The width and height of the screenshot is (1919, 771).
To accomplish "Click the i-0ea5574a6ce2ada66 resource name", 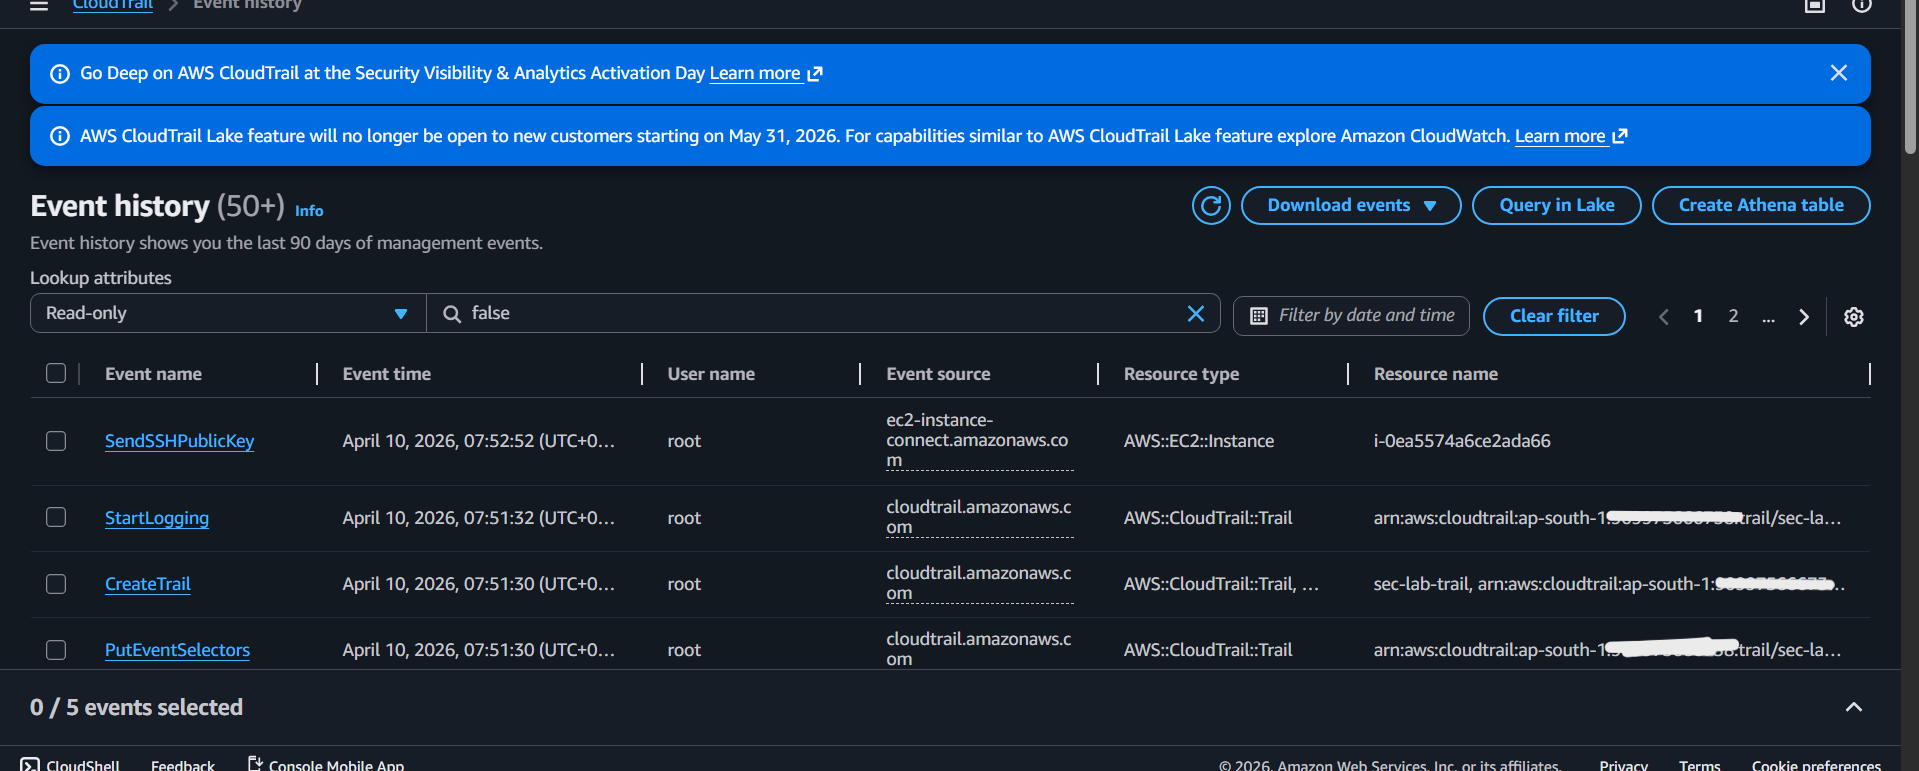I will [1462, 441].
